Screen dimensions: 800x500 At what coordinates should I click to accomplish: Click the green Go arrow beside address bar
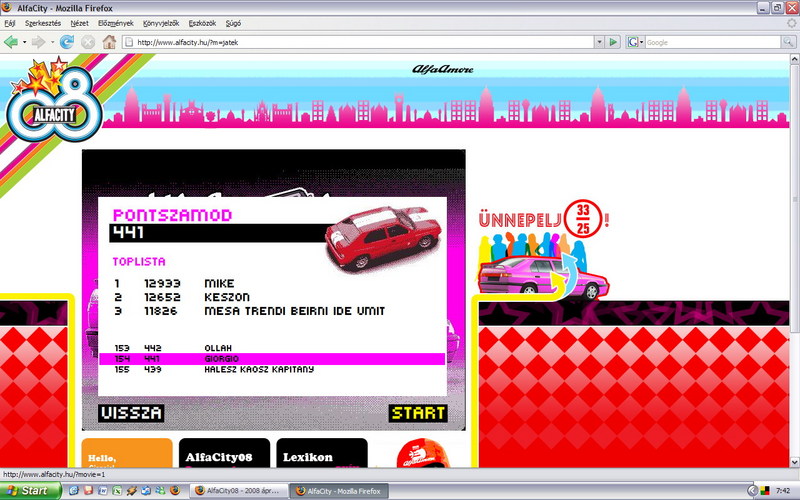613,42
